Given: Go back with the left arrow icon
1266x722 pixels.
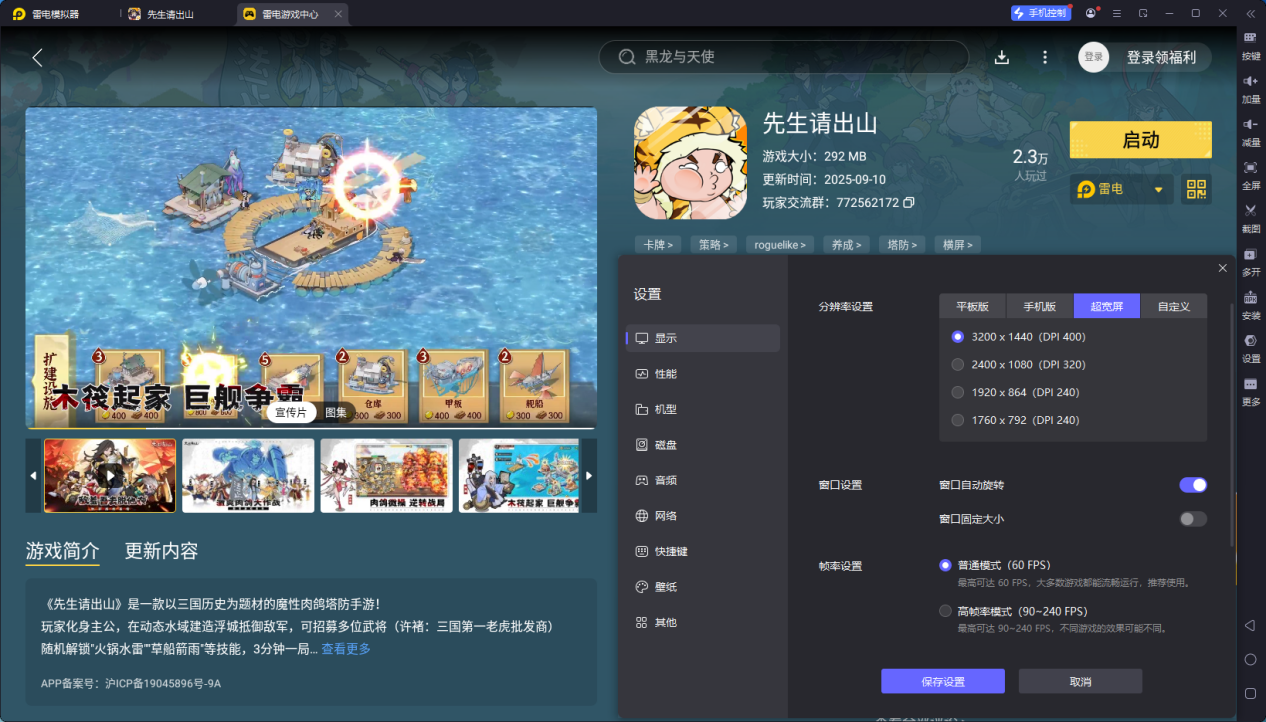Looking at the screenshot, I should [x=37, y=57].
